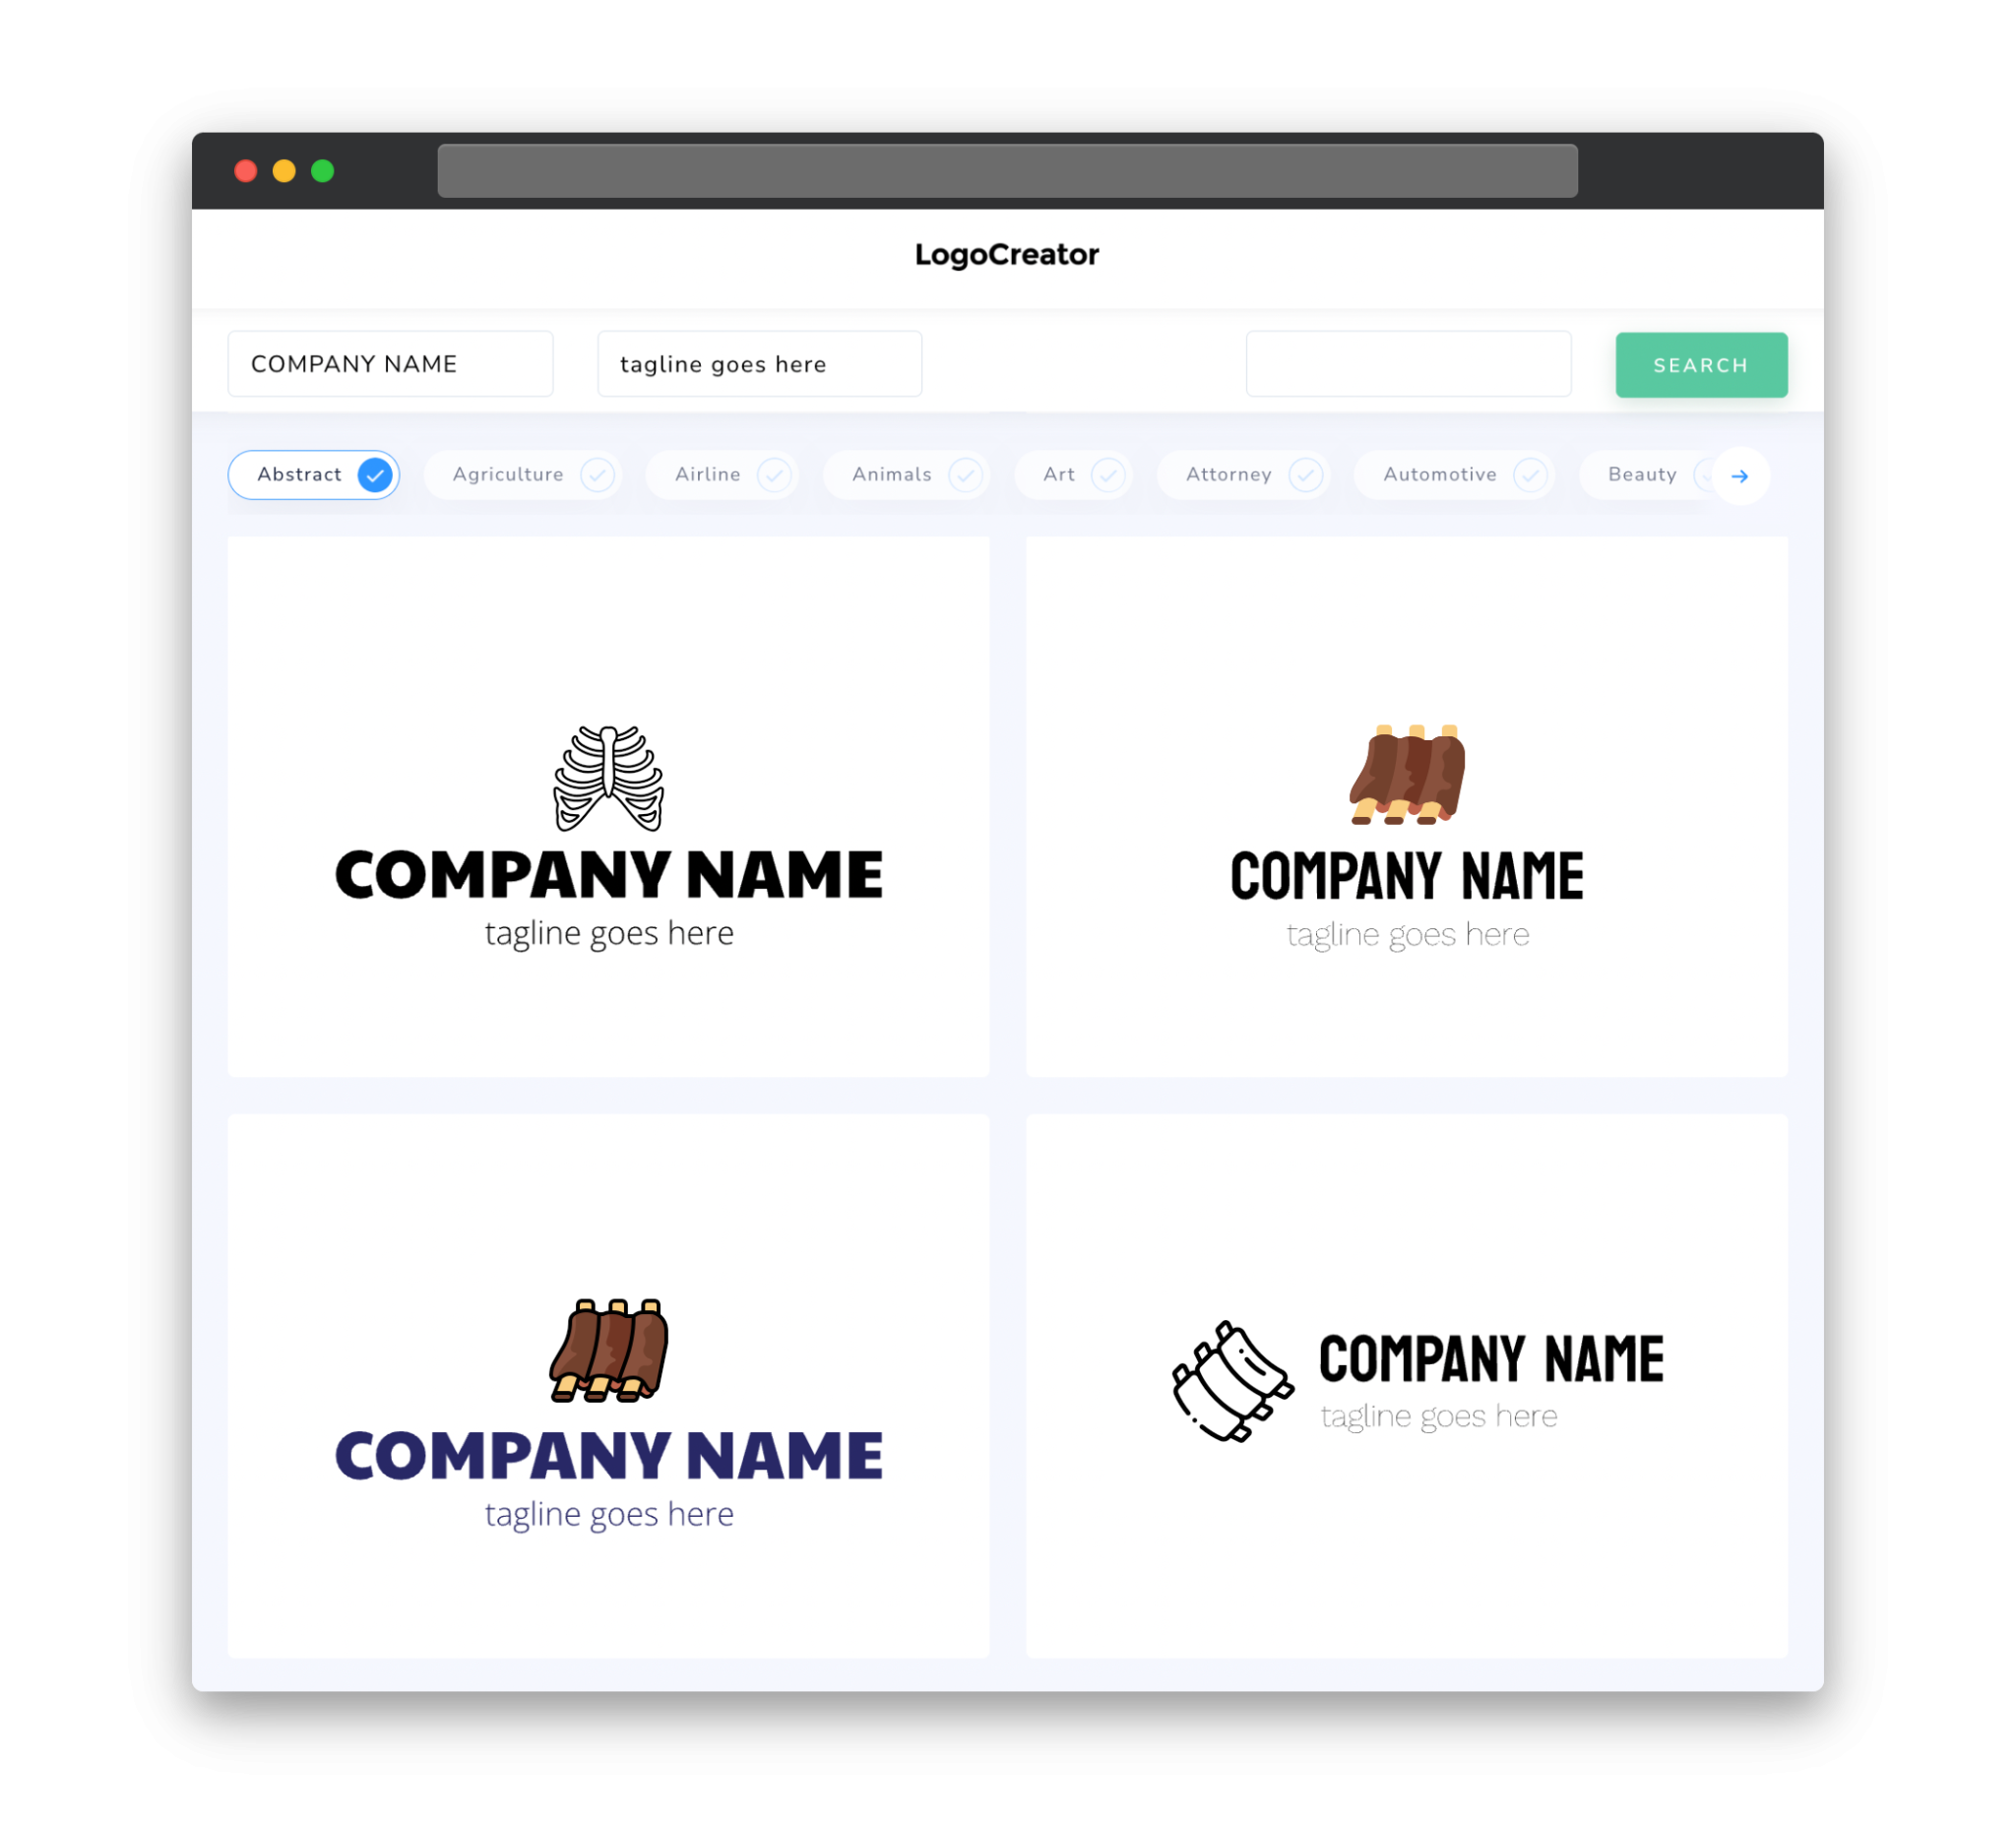Toggle the Animals category filter
The height and width of the screenshot is (1824, 2016).
pyautogui.click(x=908, y=474)
